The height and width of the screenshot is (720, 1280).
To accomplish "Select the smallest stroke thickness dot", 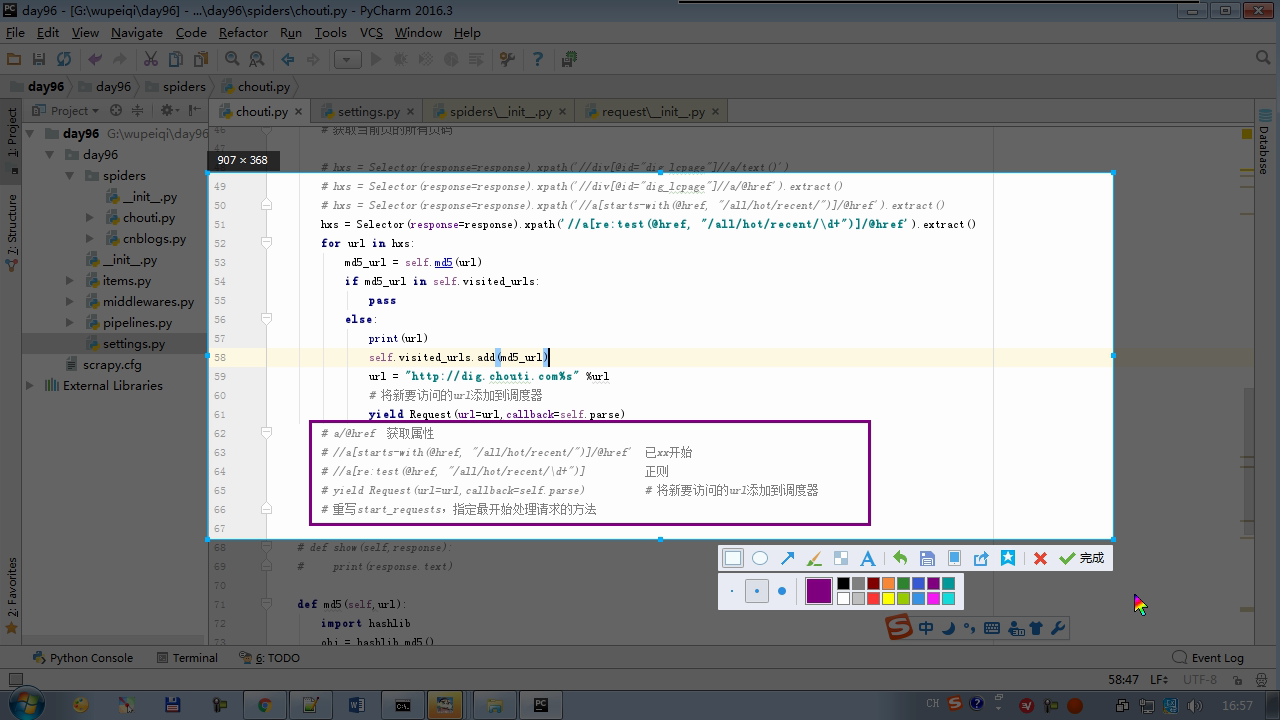I will click(732, 591).
